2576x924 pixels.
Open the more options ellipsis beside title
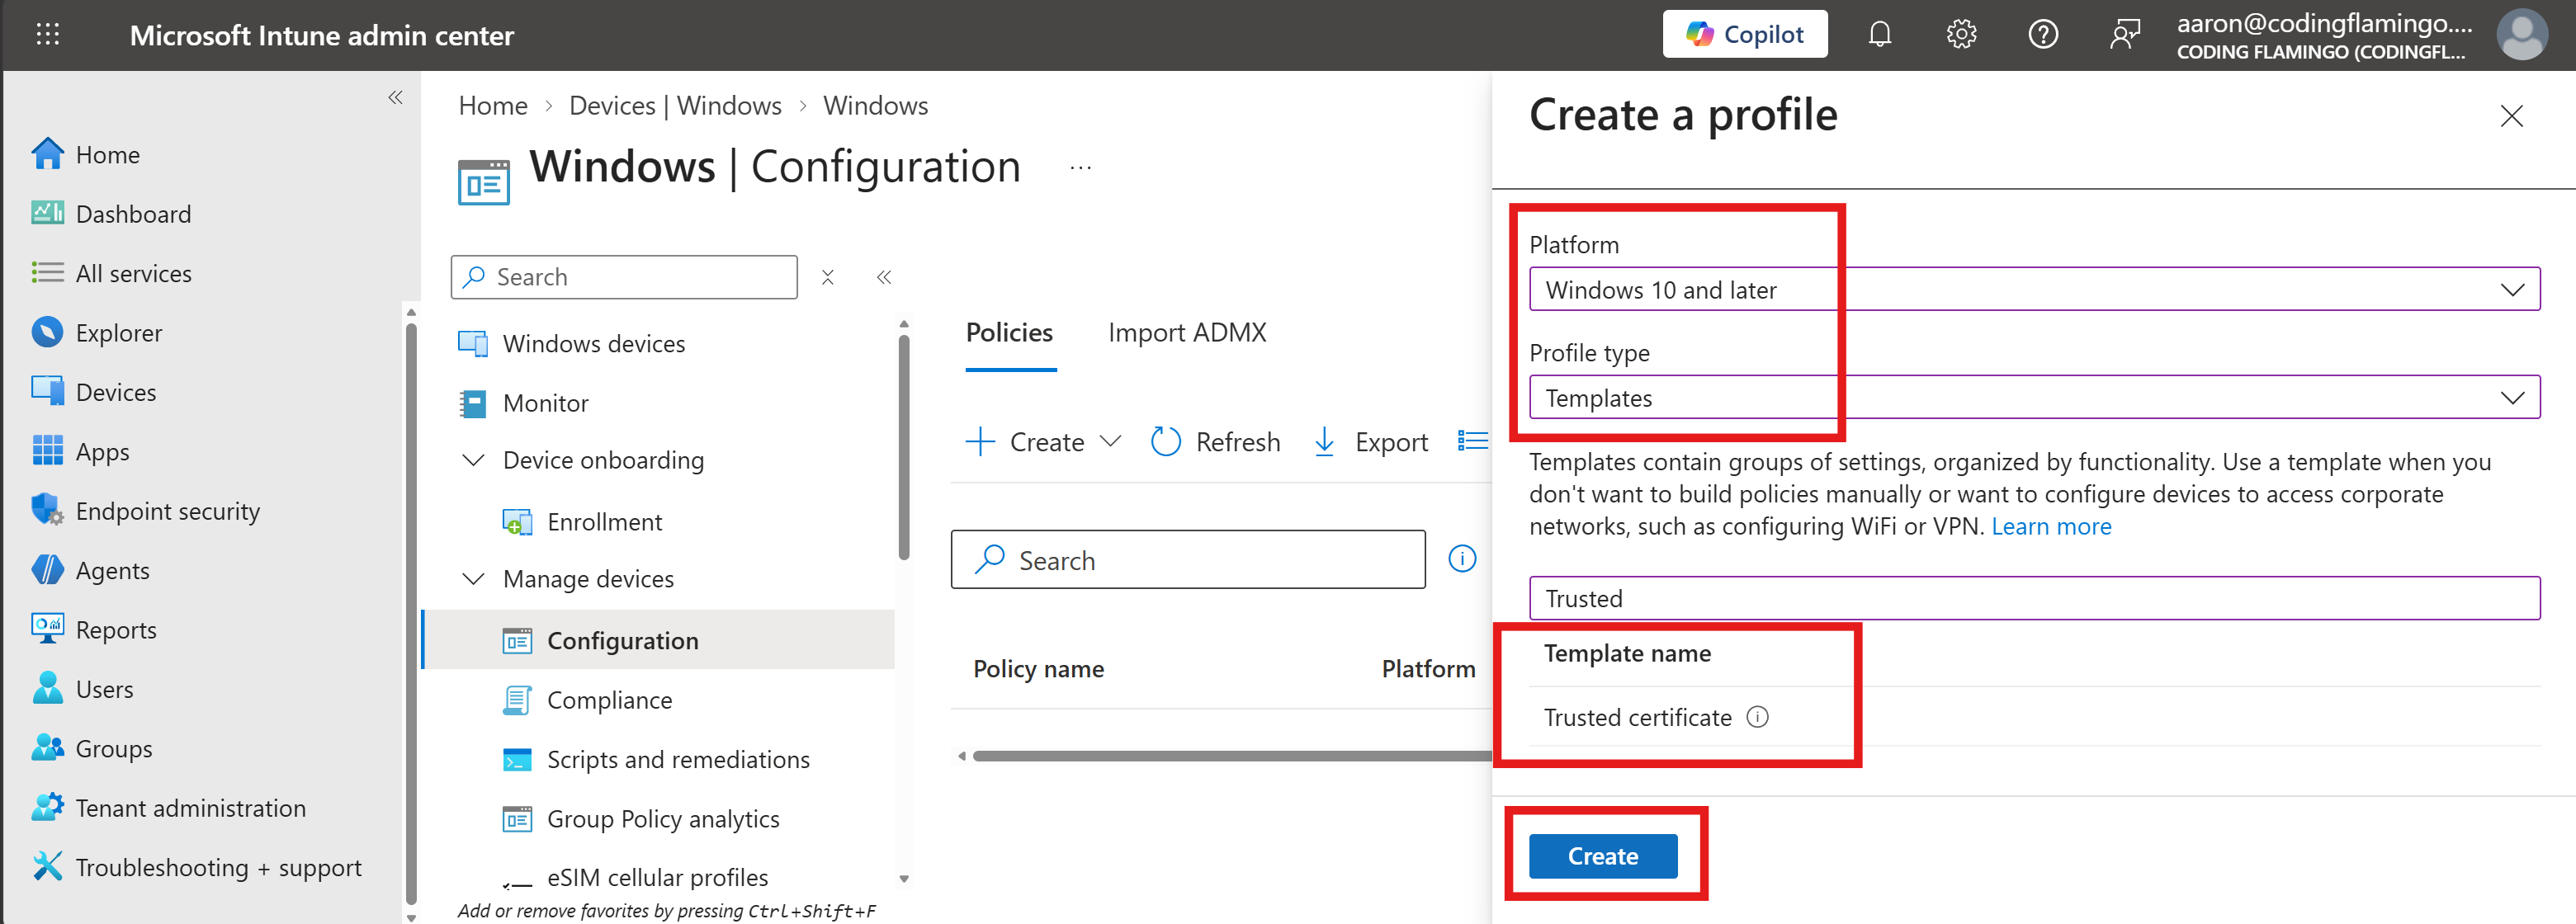1080,168
